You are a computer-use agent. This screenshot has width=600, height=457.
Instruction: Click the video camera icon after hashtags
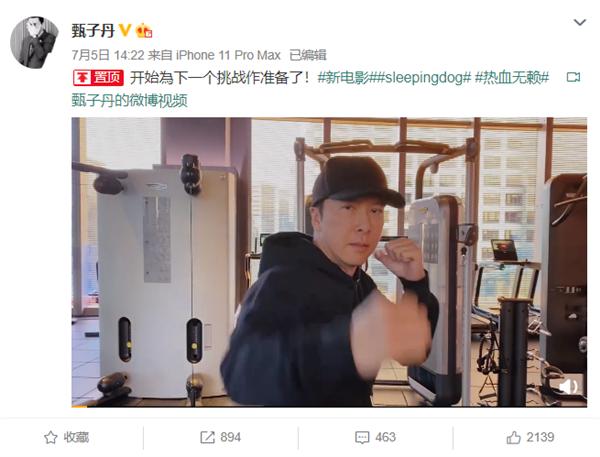(573, 77)
